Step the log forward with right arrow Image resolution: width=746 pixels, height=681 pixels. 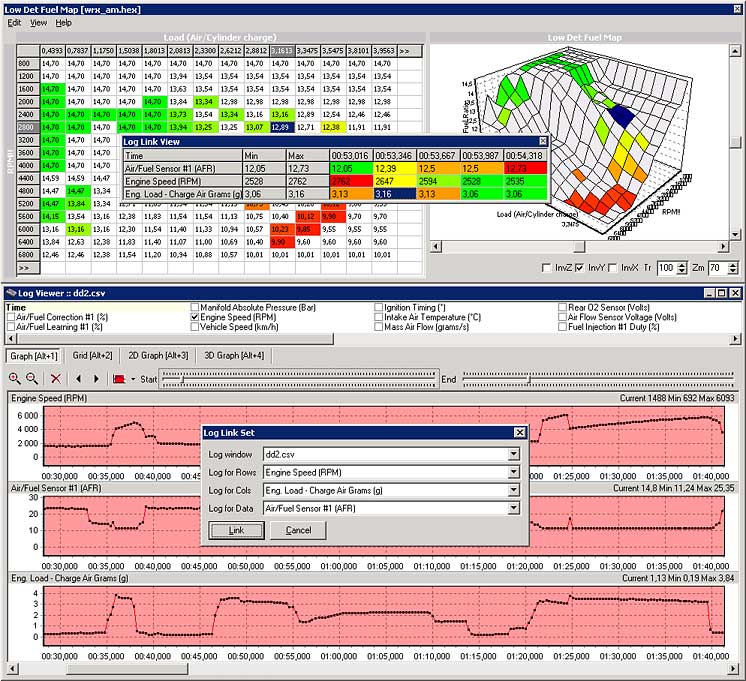97,379
